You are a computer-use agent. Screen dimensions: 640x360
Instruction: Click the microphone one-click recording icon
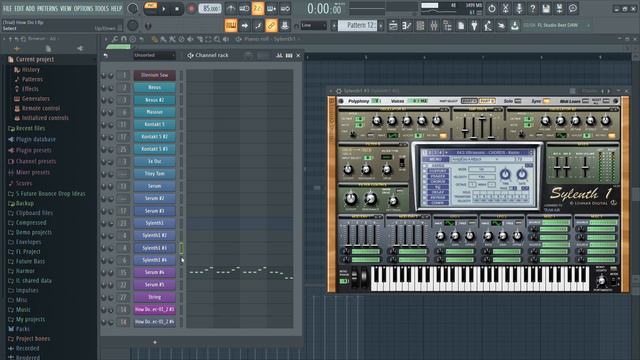coord(519,9)
